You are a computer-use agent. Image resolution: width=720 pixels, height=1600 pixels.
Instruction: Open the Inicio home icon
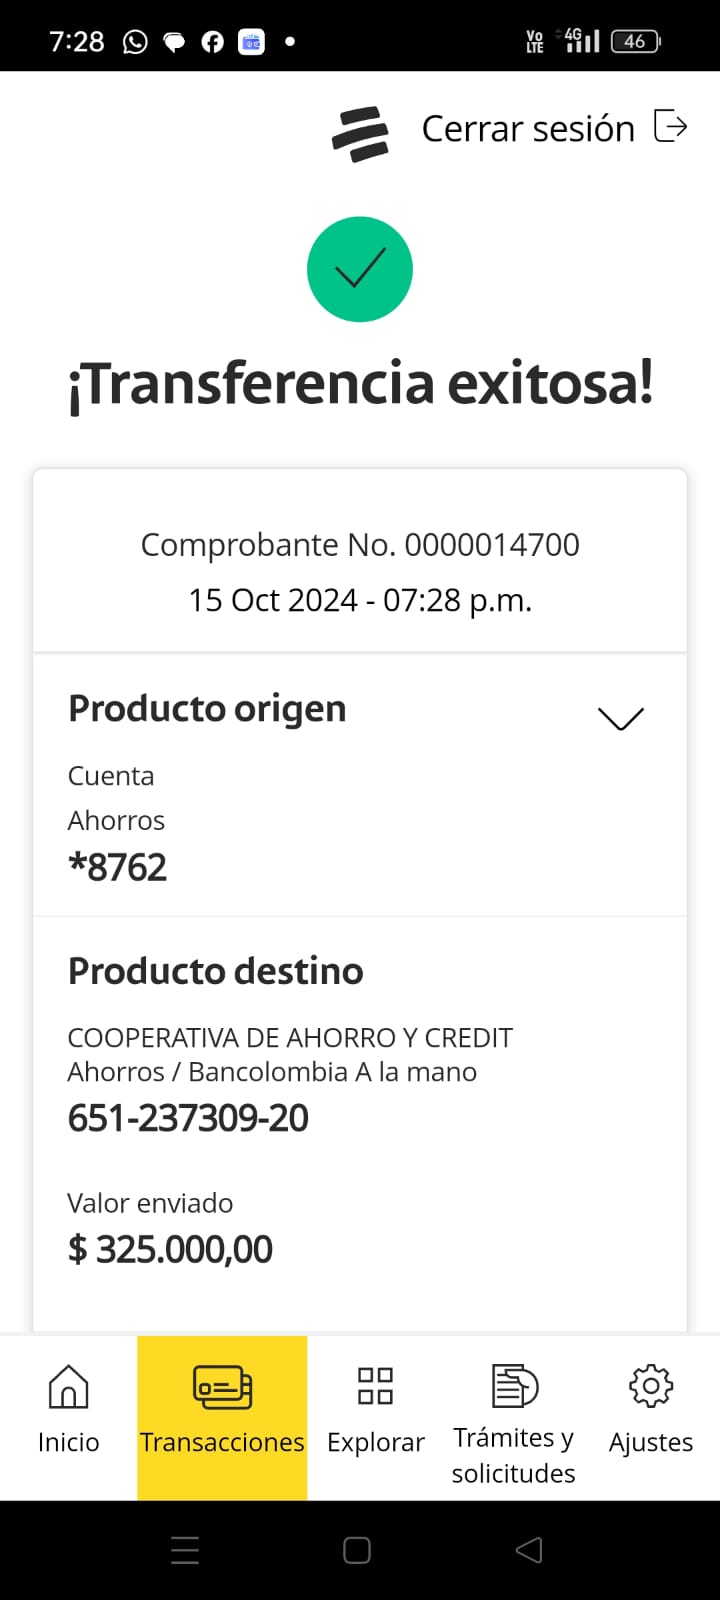[68, 1387]
